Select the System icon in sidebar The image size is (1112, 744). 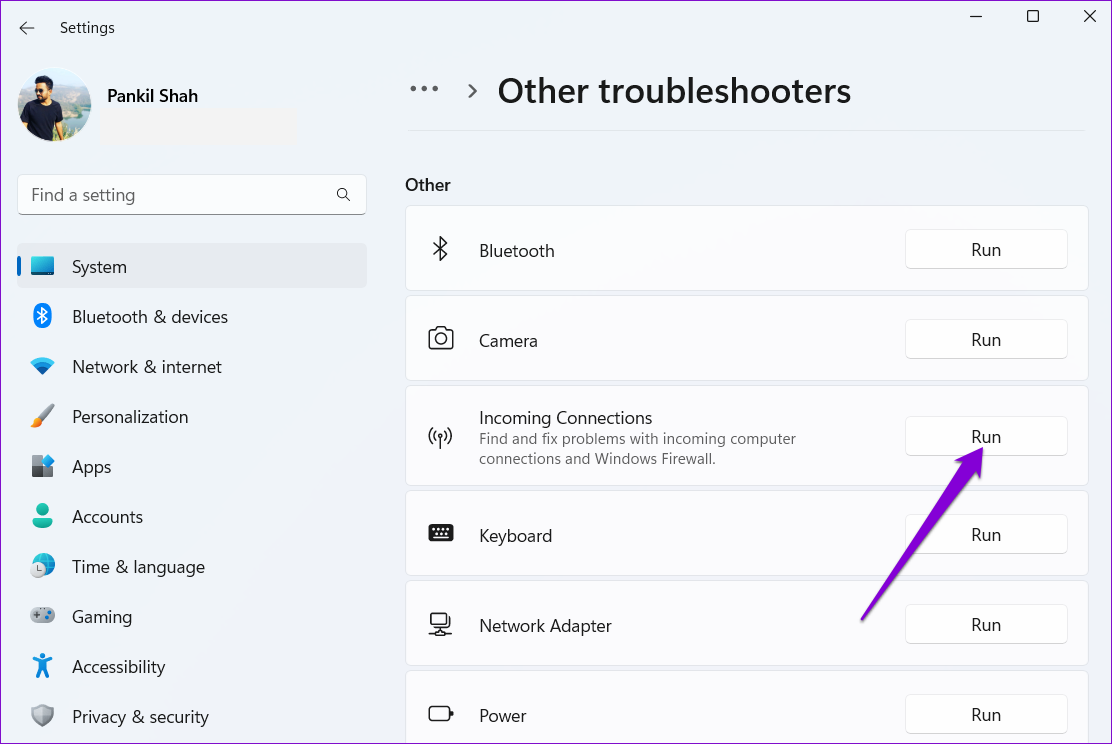tap(43, 266)
